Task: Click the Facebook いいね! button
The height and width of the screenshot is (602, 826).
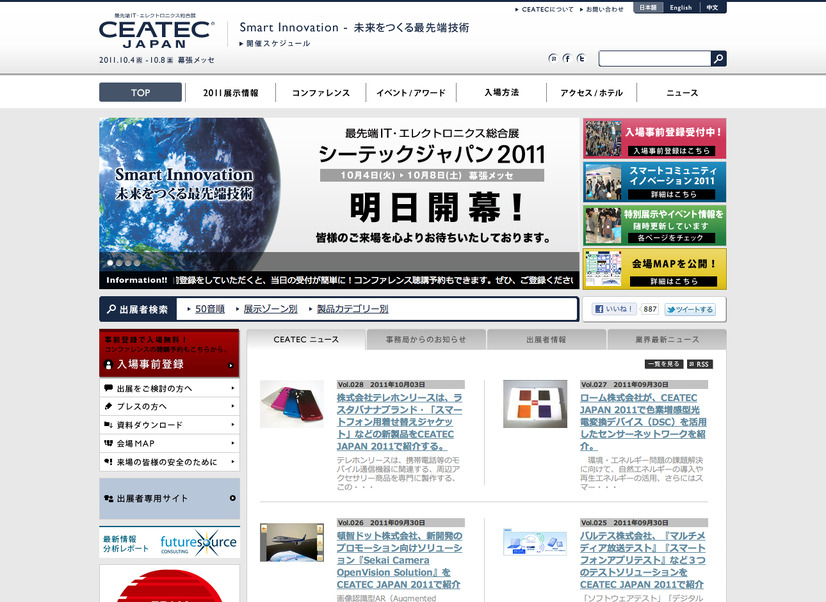Action: click(x=614, y=309)
